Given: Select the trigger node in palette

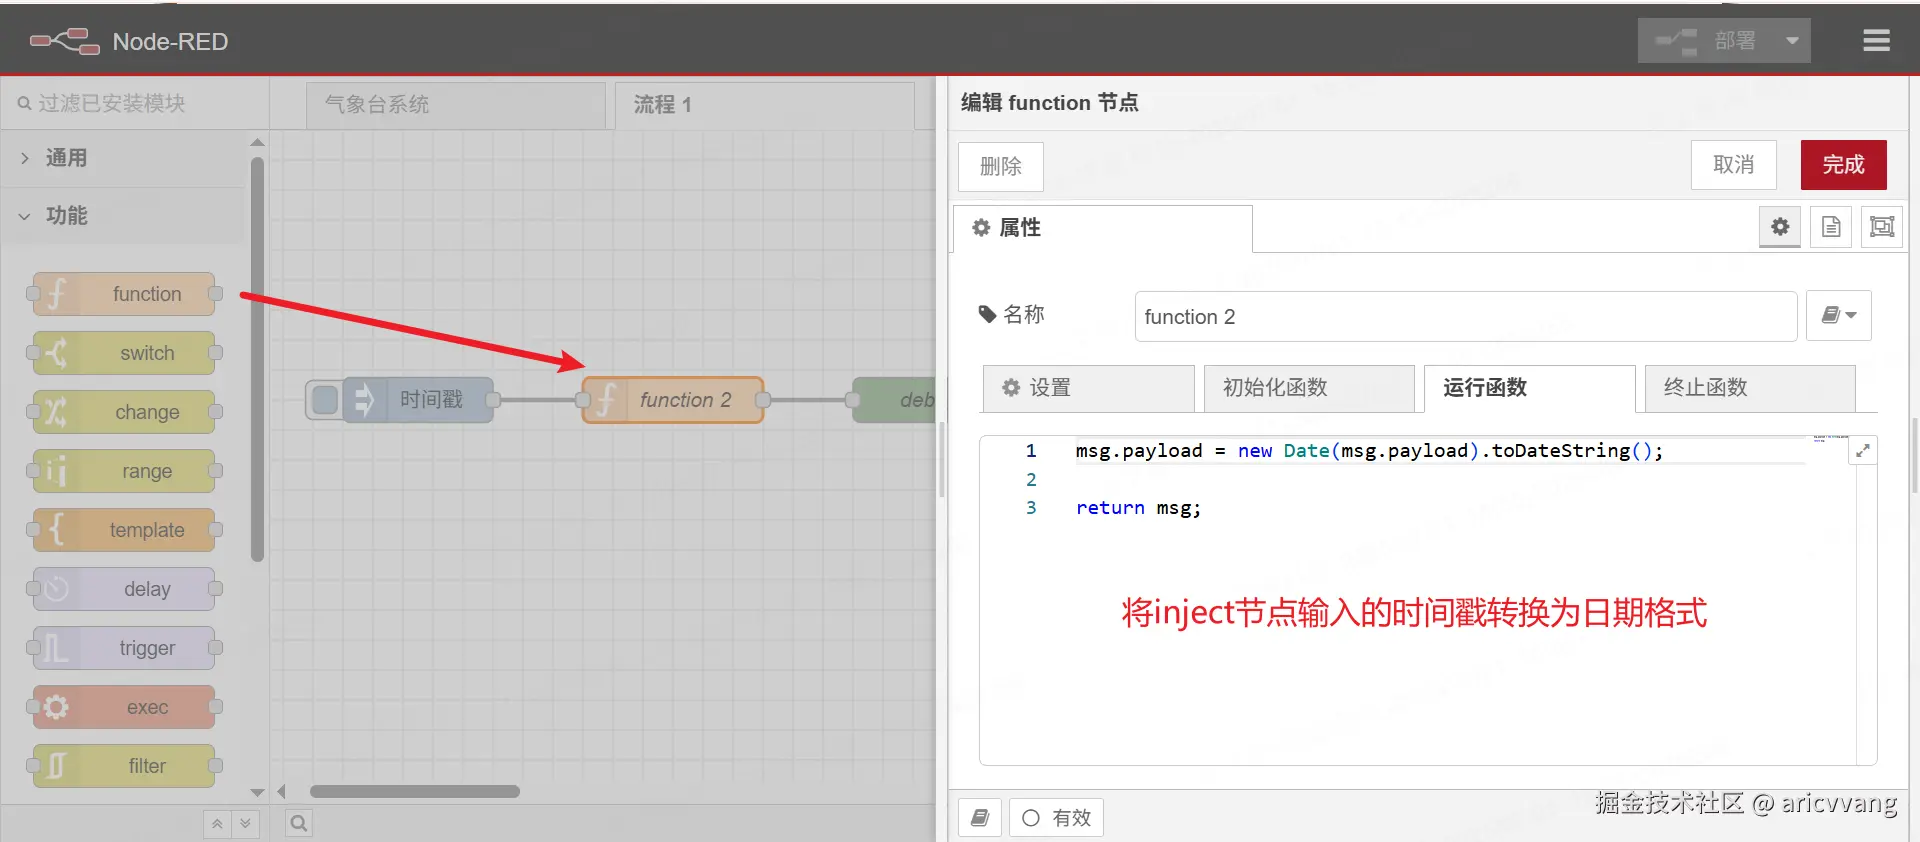Looking at the screenshot, I should tap(124, 648).
